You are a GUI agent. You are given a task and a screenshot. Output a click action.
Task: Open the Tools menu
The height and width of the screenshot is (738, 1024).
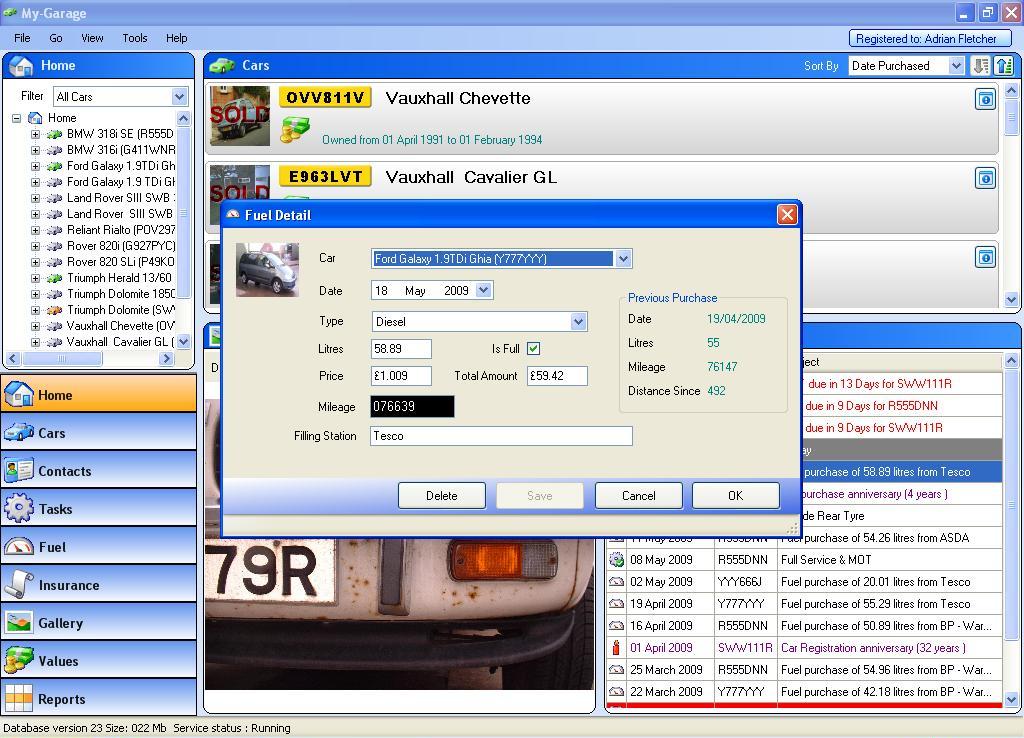coord(134,38)
